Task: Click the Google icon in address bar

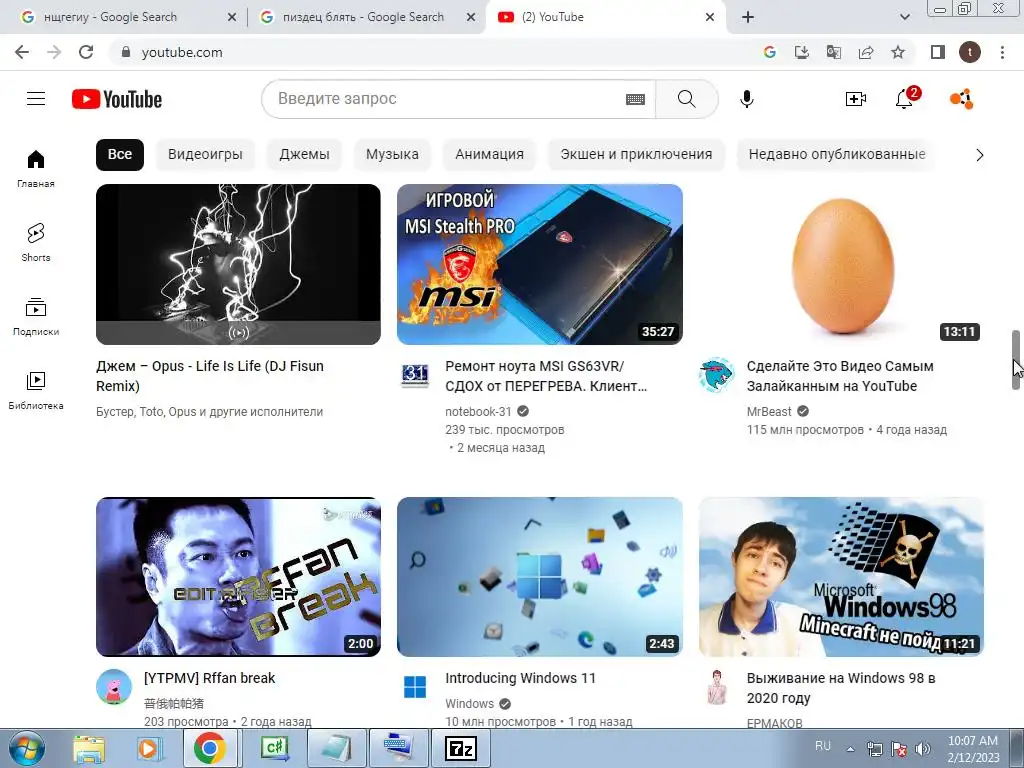Action: click(x=770, y=52)
